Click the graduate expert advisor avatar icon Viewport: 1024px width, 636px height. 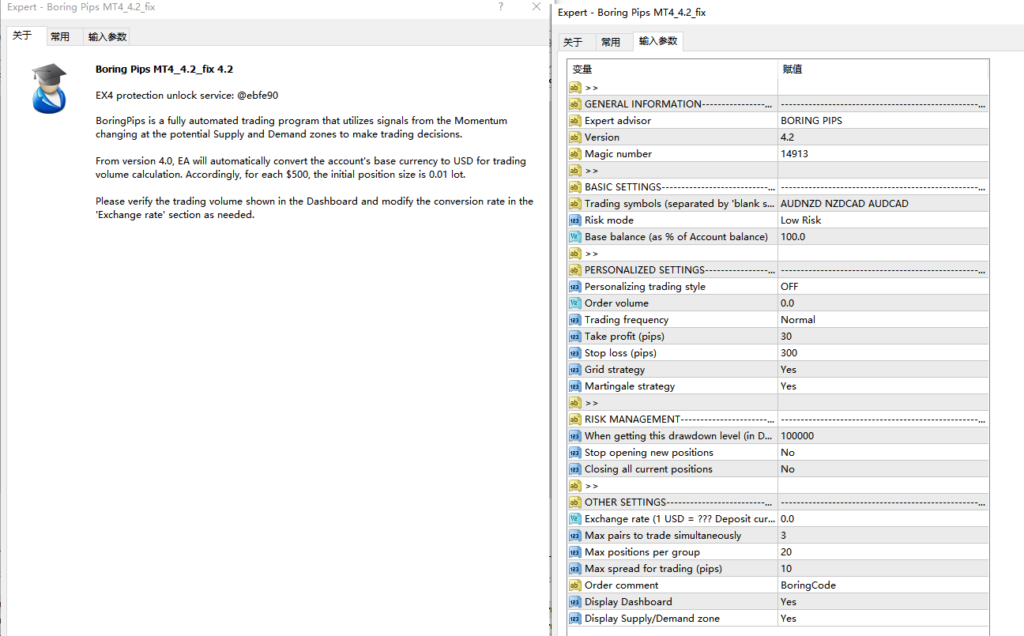tap(48, 88)
